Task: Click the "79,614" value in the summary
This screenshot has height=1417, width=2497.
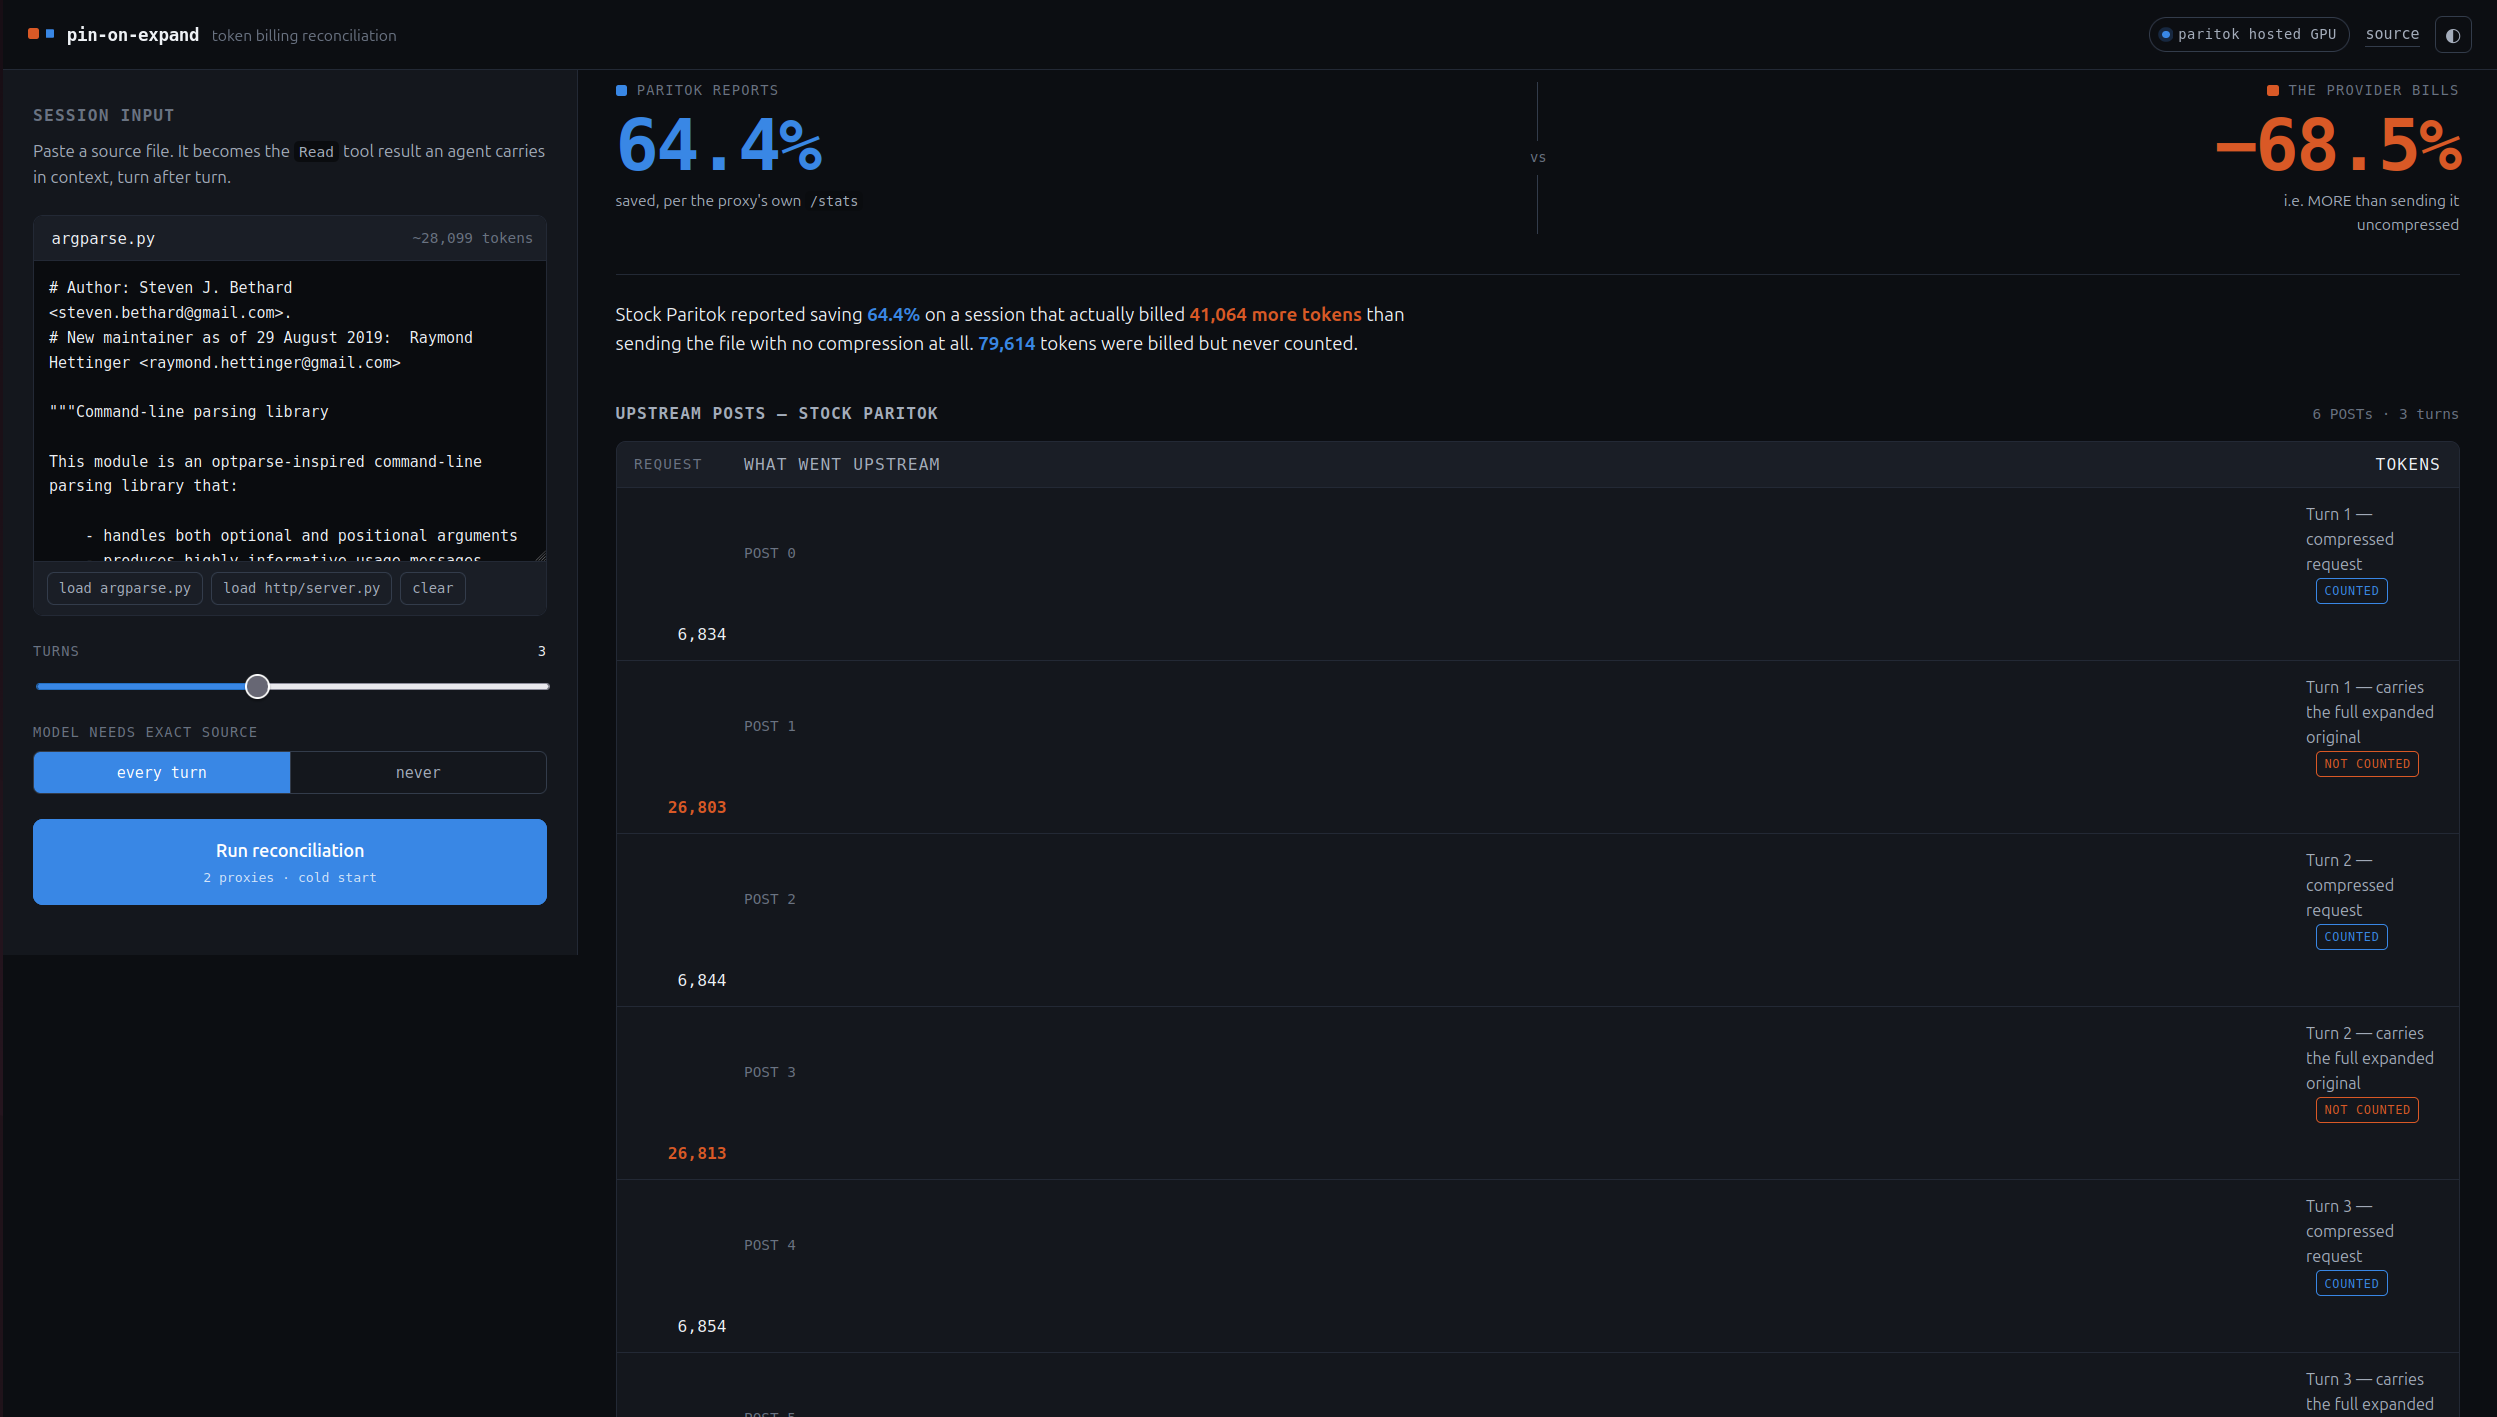Action: pyautogui.click(x=1006, y=344)
